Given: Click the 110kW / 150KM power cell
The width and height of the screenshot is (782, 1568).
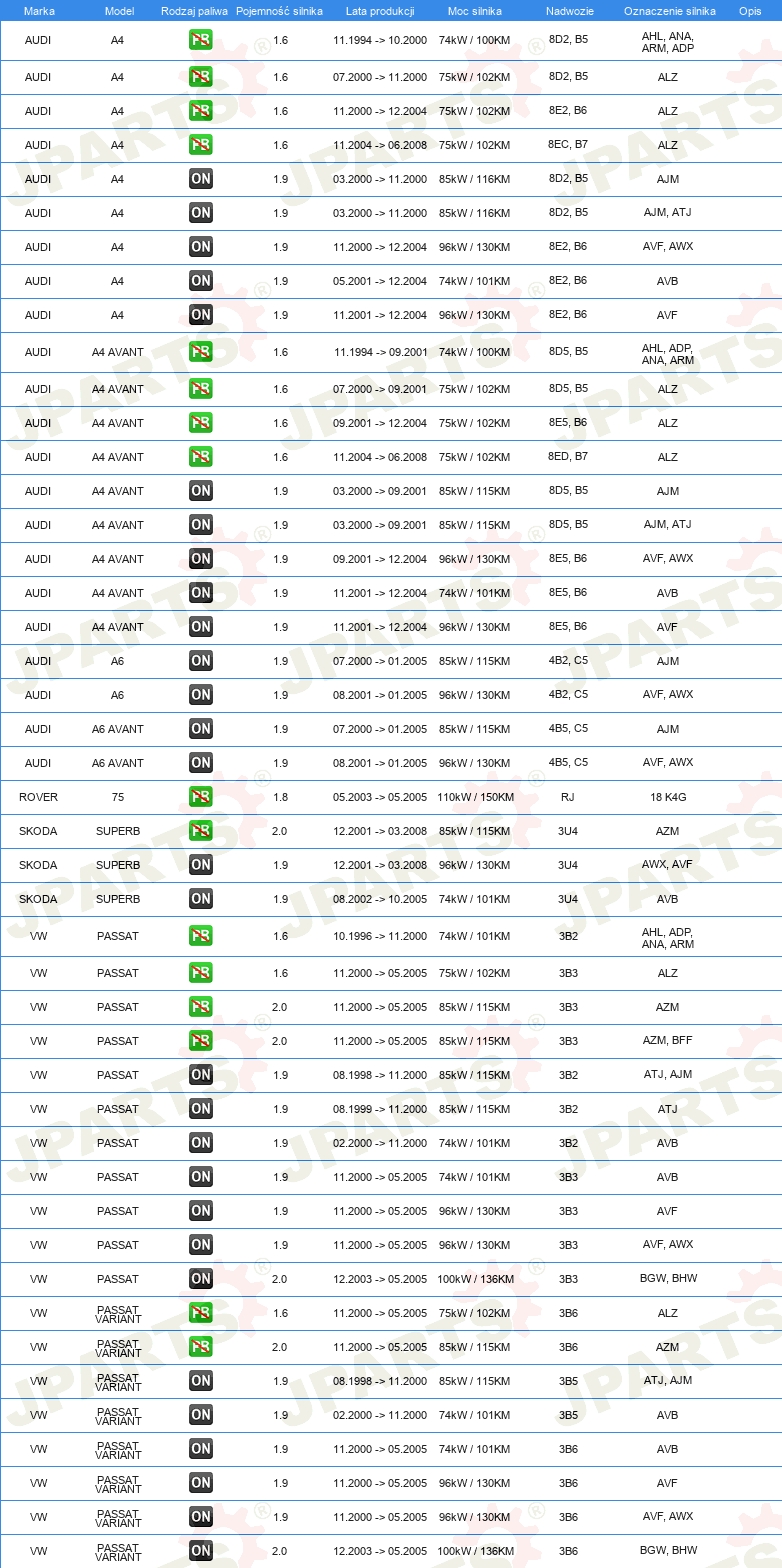Looking at the screenshot, I should click(x=474, y=797).
